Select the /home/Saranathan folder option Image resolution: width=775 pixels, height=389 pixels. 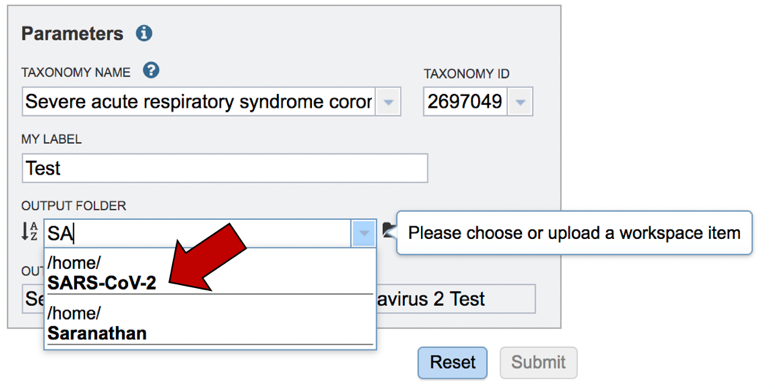click(x=210, y=323)
